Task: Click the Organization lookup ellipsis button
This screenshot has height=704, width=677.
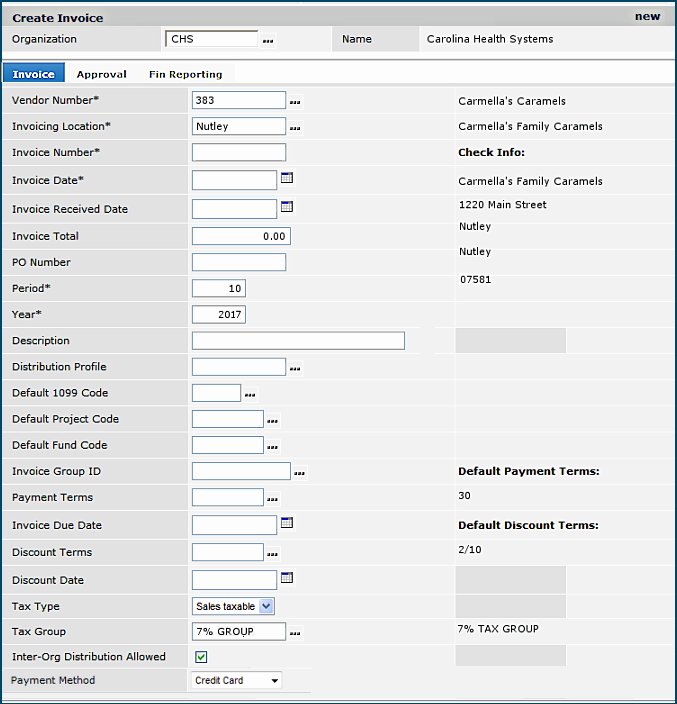Action: (267, 41)
